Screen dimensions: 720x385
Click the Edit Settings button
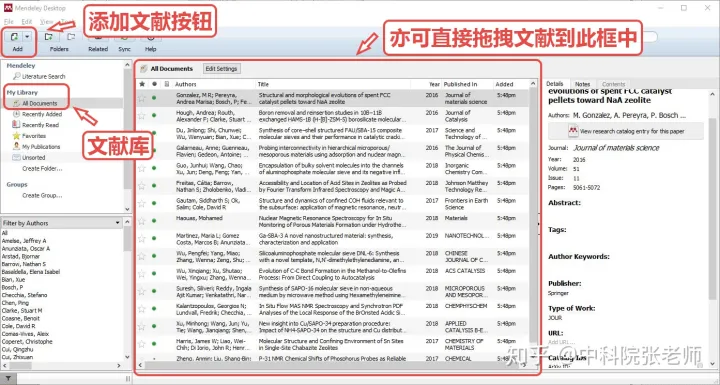[x=221, y=68]
